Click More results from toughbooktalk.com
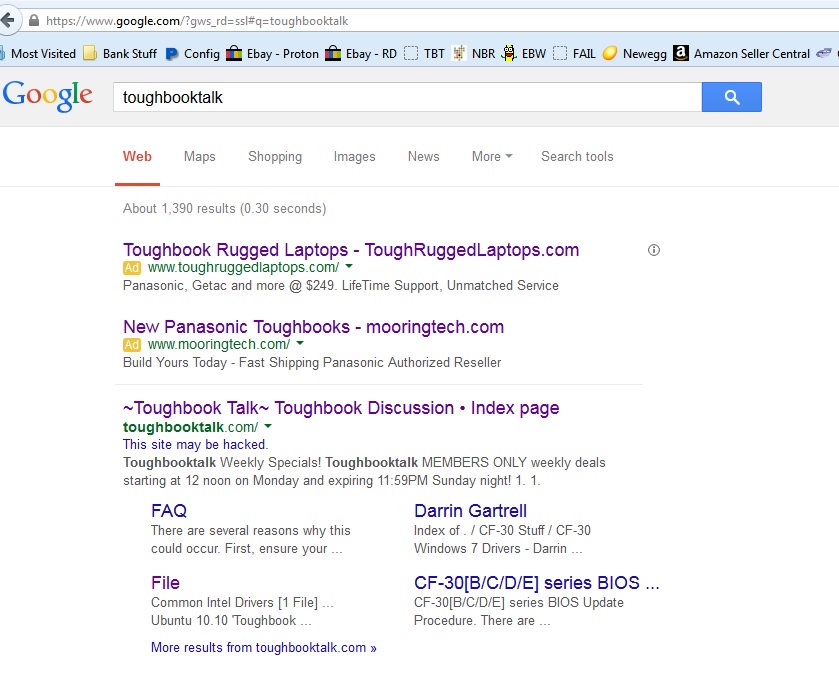The height and width of the screenshot is (674, 839). pos(264,648)
